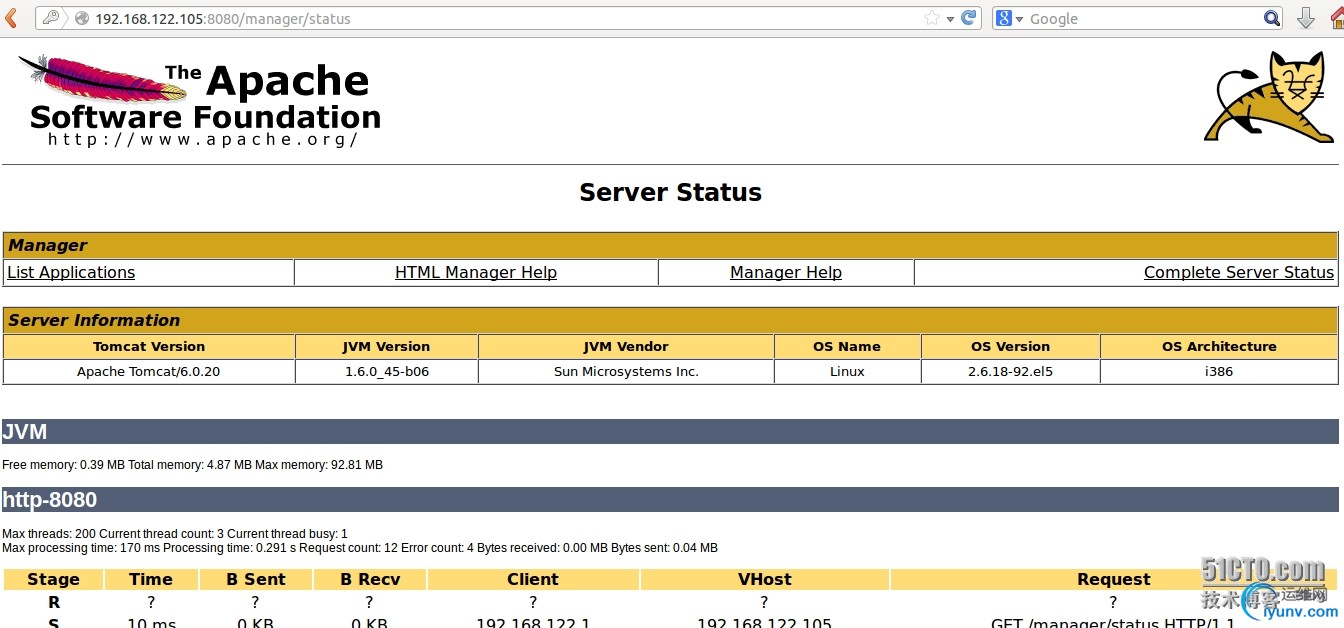Viewport: 1344px width, 628px height.
Task: Click the Linux cell
Action: pyautogui.click(x=847, y=371)
